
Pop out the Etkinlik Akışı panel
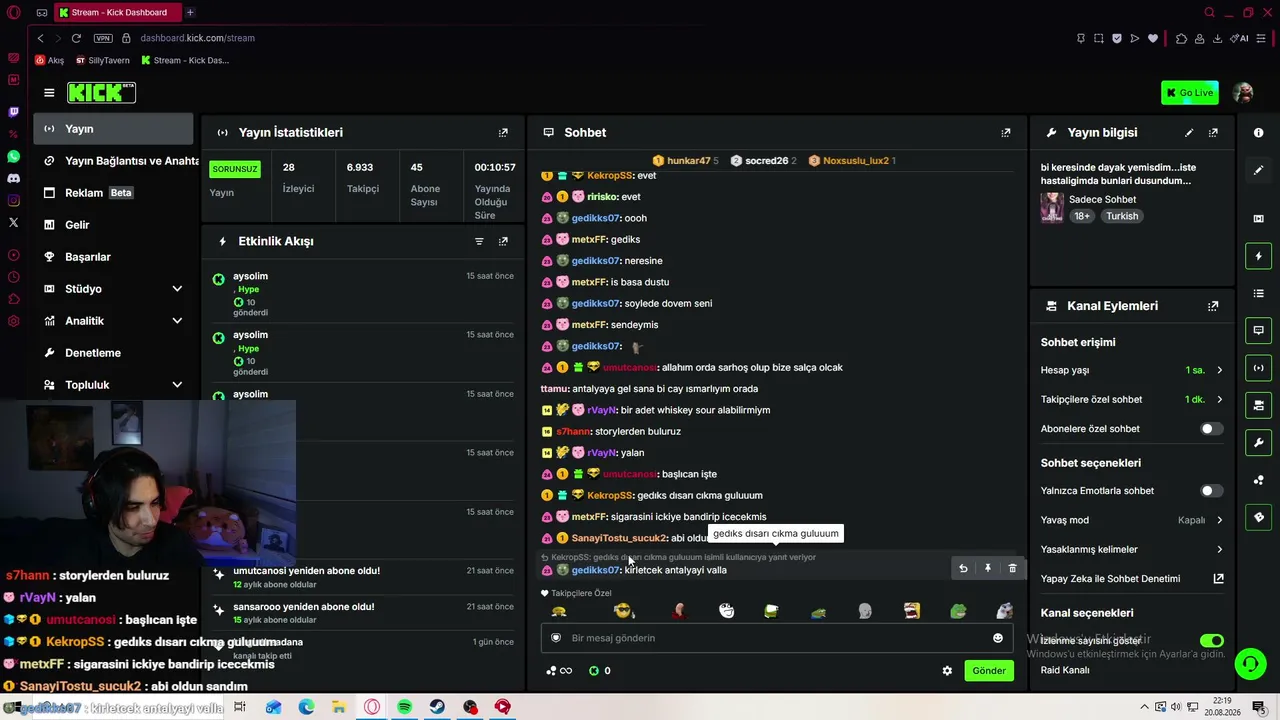(503, 241)
